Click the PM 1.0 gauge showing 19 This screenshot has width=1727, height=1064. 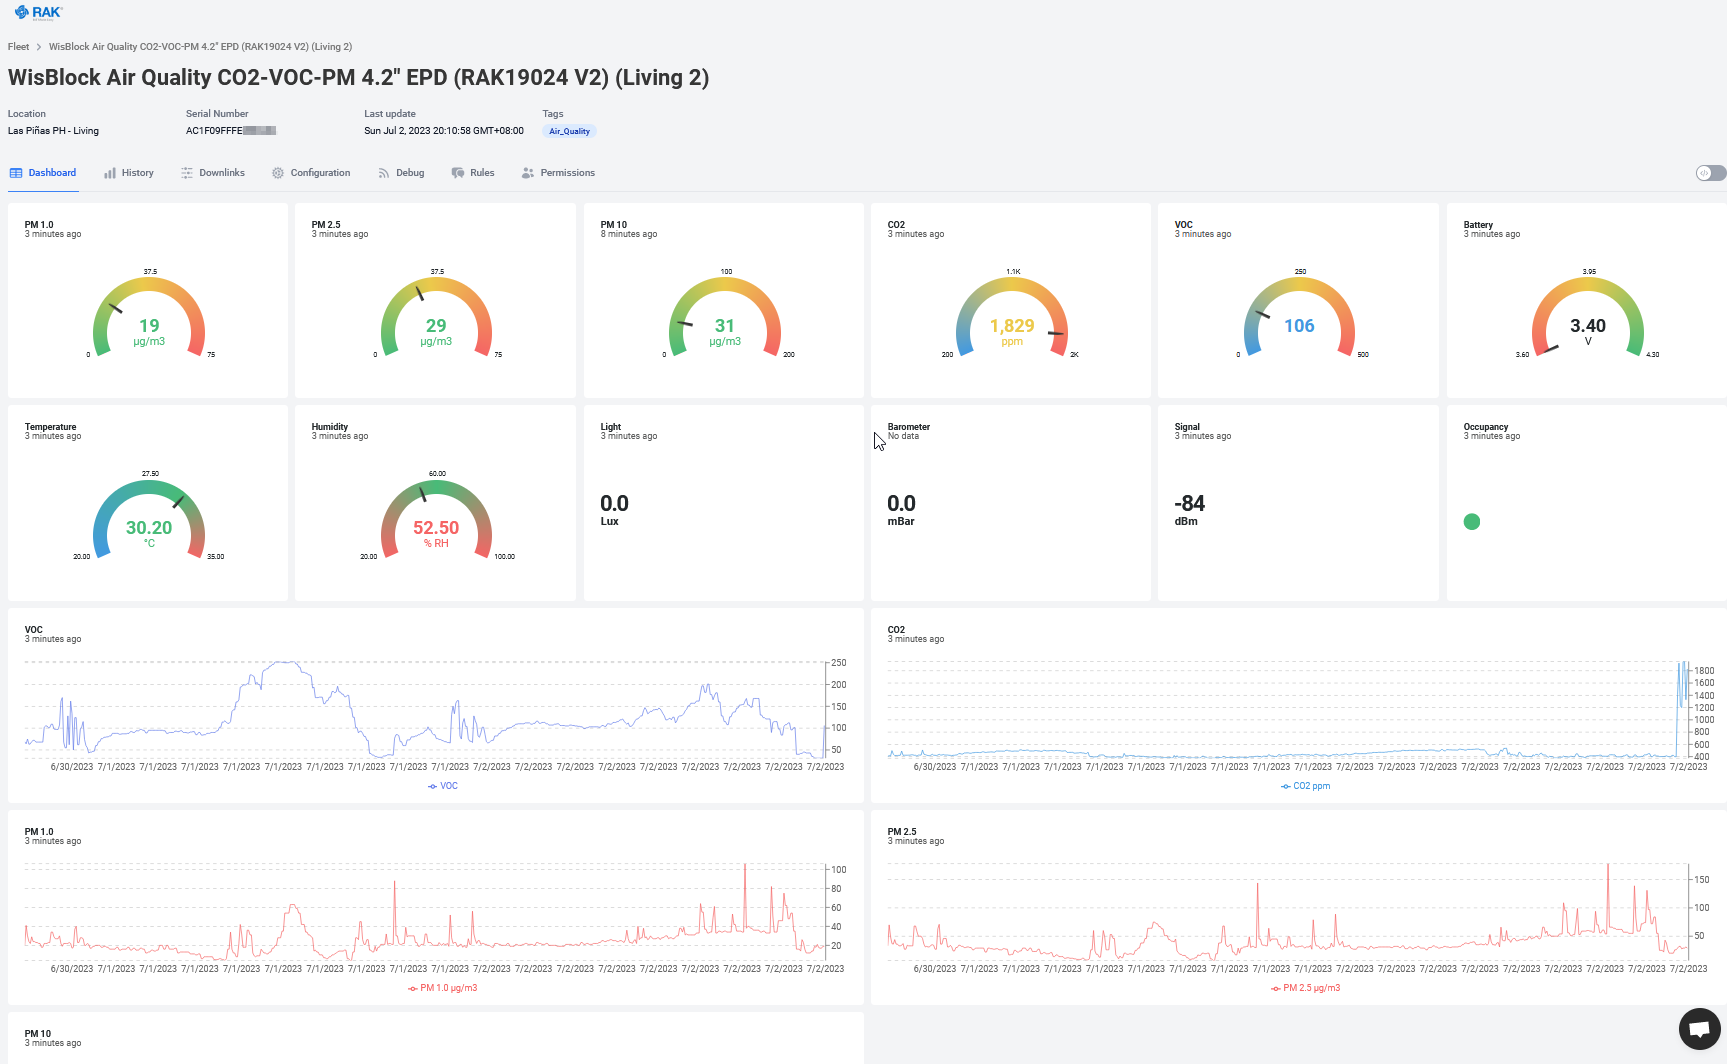click(149, 317)
